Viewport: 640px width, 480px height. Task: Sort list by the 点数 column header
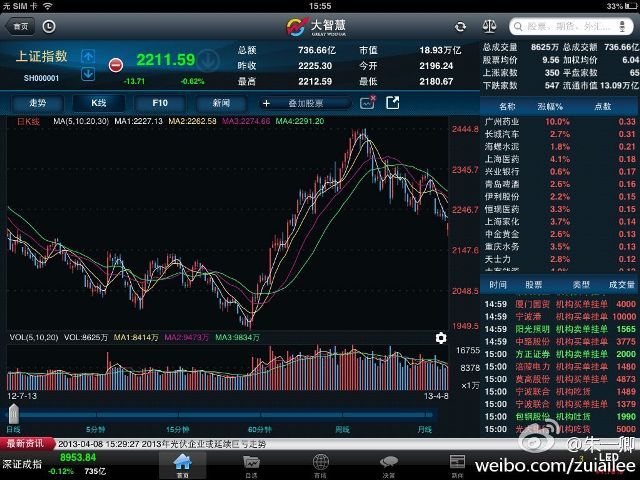pyautogui.click(x=602, y=107)
